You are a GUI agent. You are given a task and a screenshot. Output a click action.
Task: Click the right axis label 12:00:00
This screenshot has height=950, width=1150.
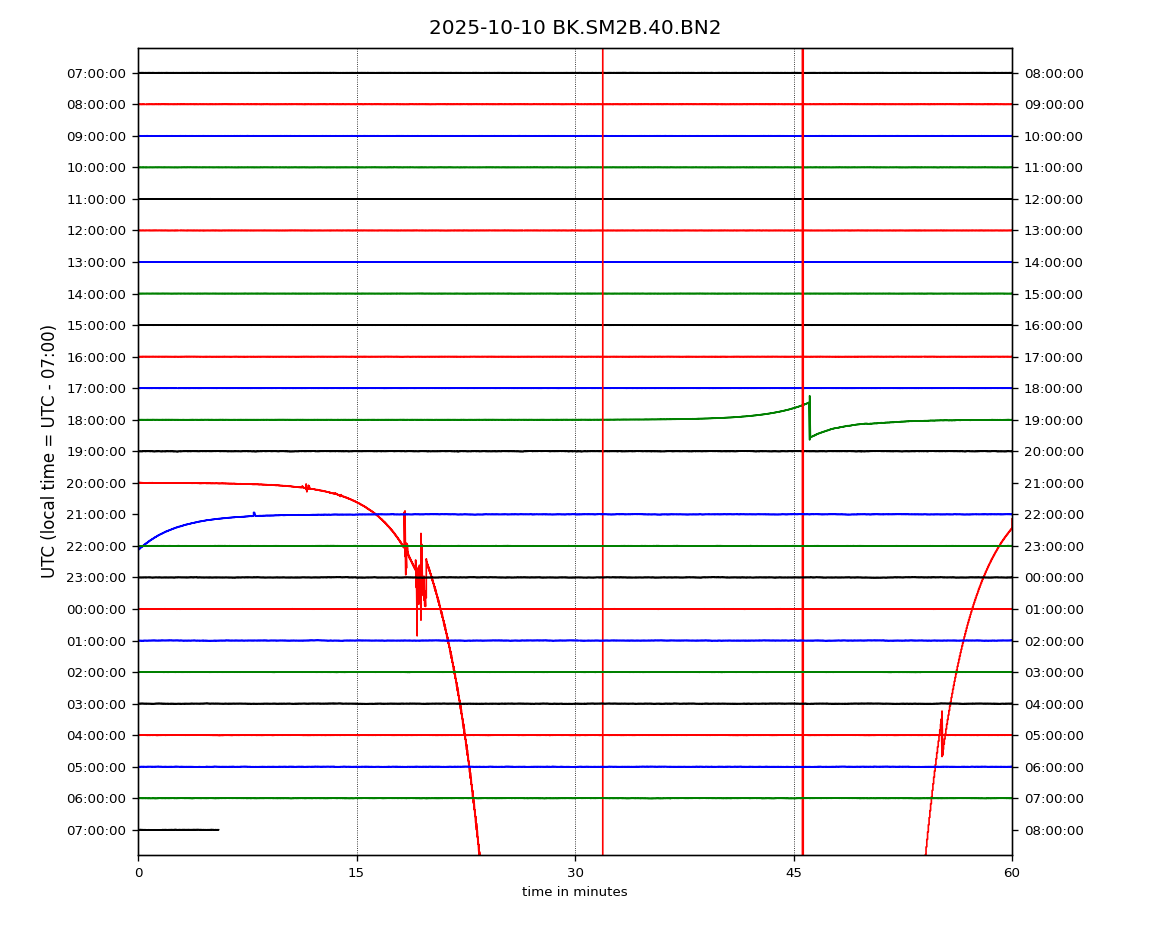(1053, 199)
